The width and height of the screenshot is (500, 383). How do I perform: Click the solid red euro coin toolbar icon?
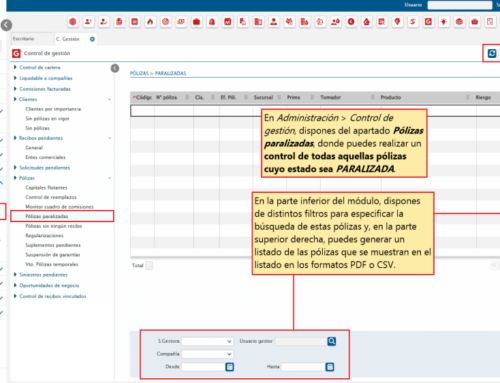[351, 22]
